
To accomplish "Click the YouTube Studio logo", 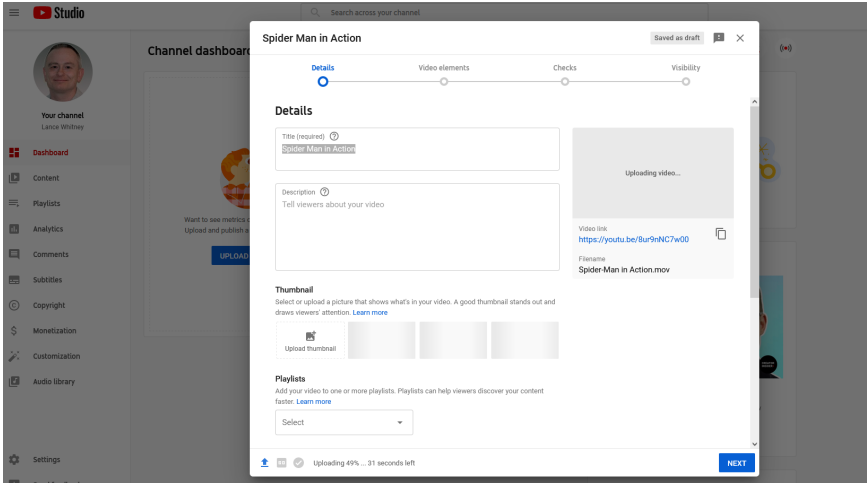I will coord(58,13).
